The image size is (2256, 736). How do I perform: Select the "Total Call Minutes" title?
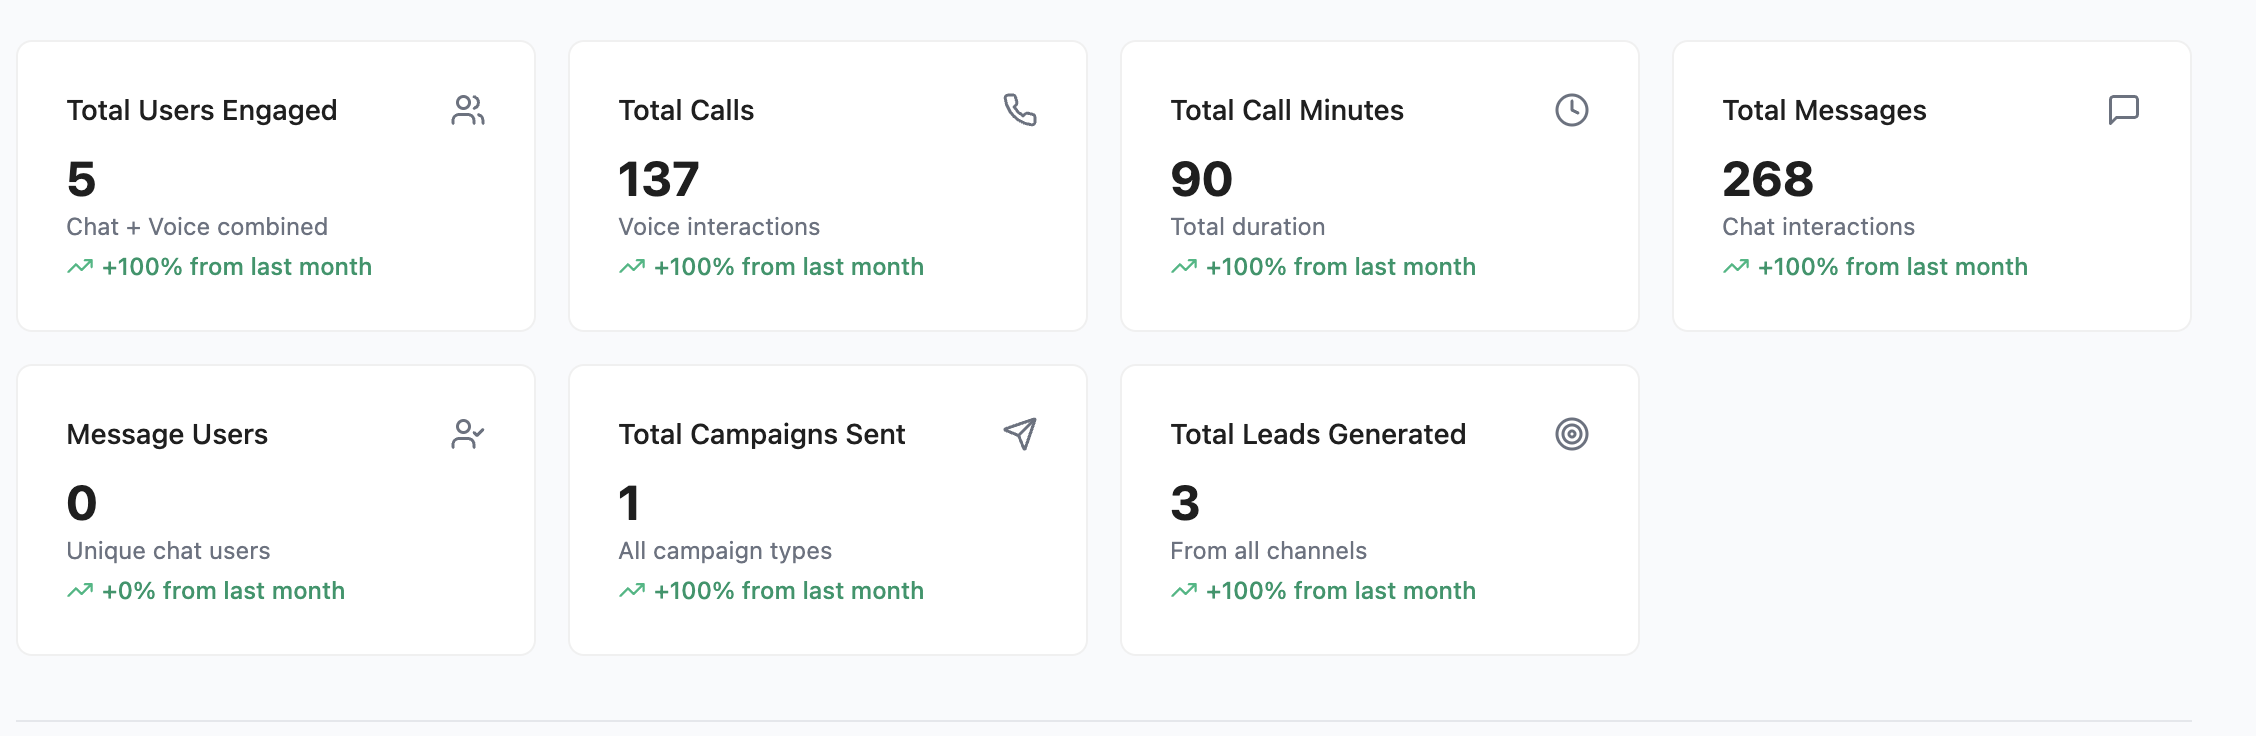click(1287, 110)
